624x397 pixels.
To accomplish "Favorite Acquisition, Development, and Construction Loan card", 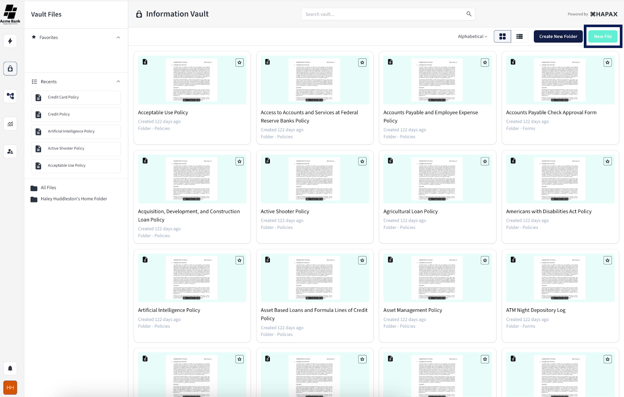I will [x=240, y=161].
